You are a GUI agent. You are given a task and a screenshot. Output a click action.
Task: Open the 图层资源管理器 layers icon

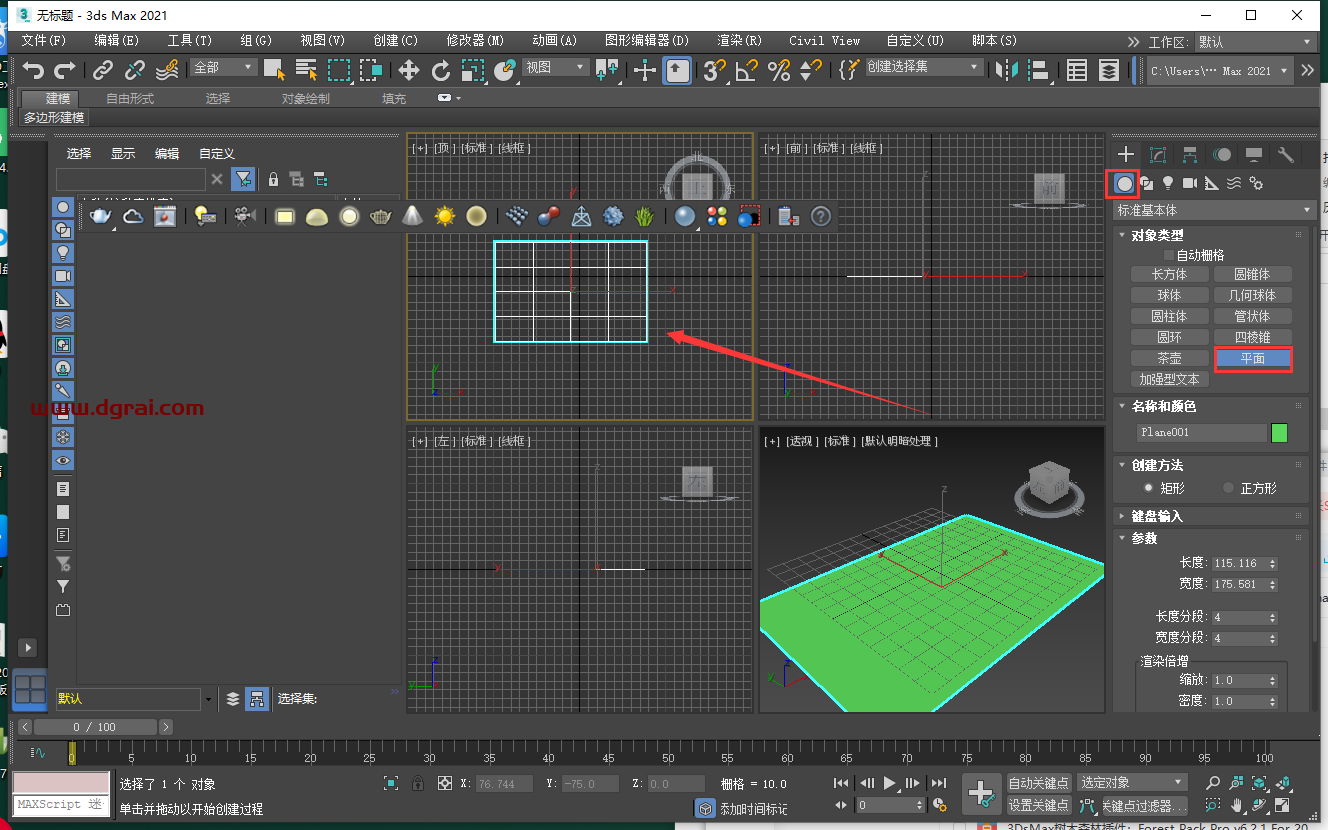pos(1109,70)
